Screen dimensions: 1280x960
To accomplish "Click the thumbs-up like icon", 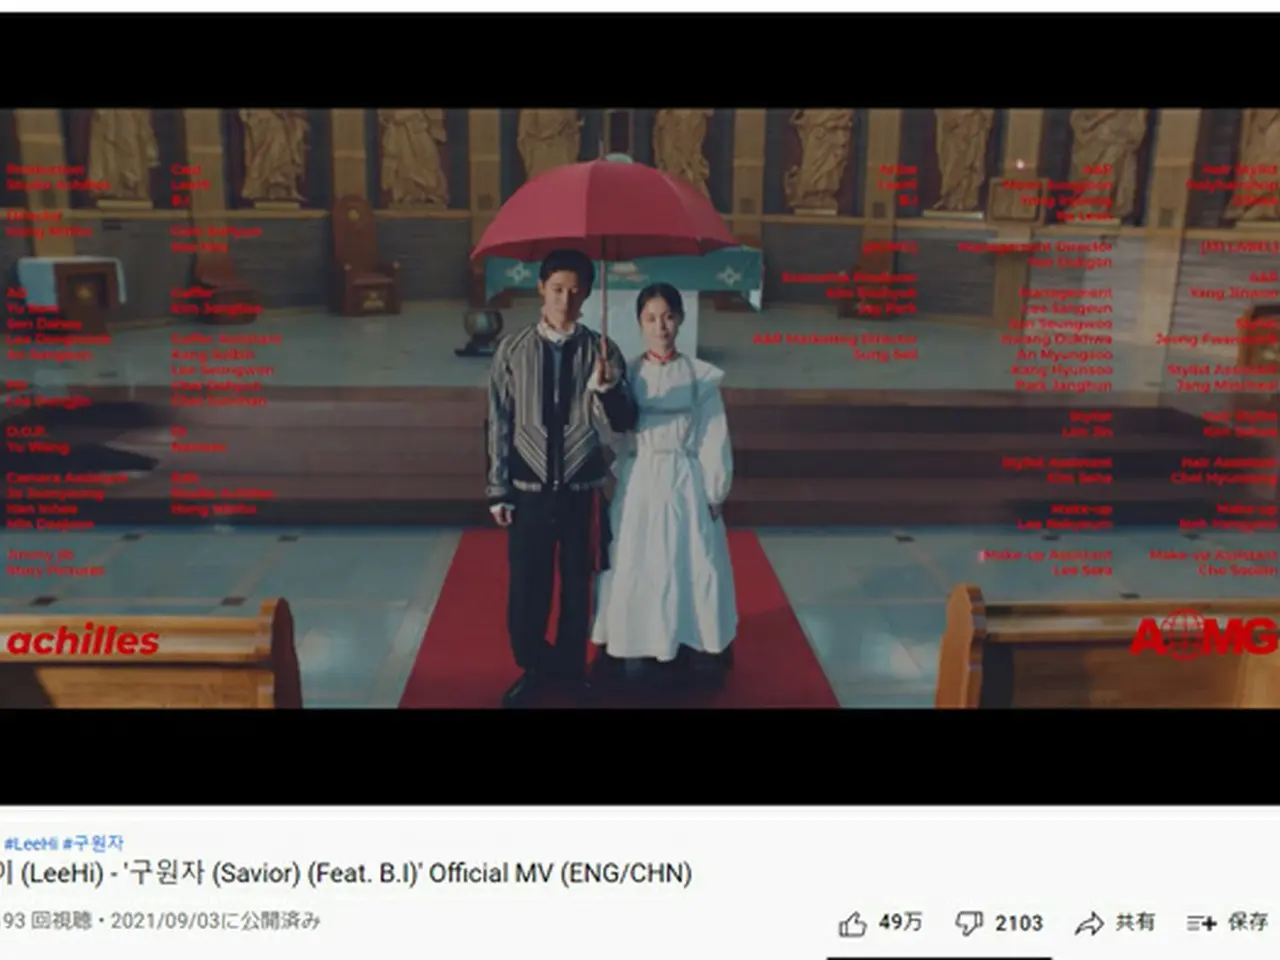I will pyautogui.click(x=852, y=923).
